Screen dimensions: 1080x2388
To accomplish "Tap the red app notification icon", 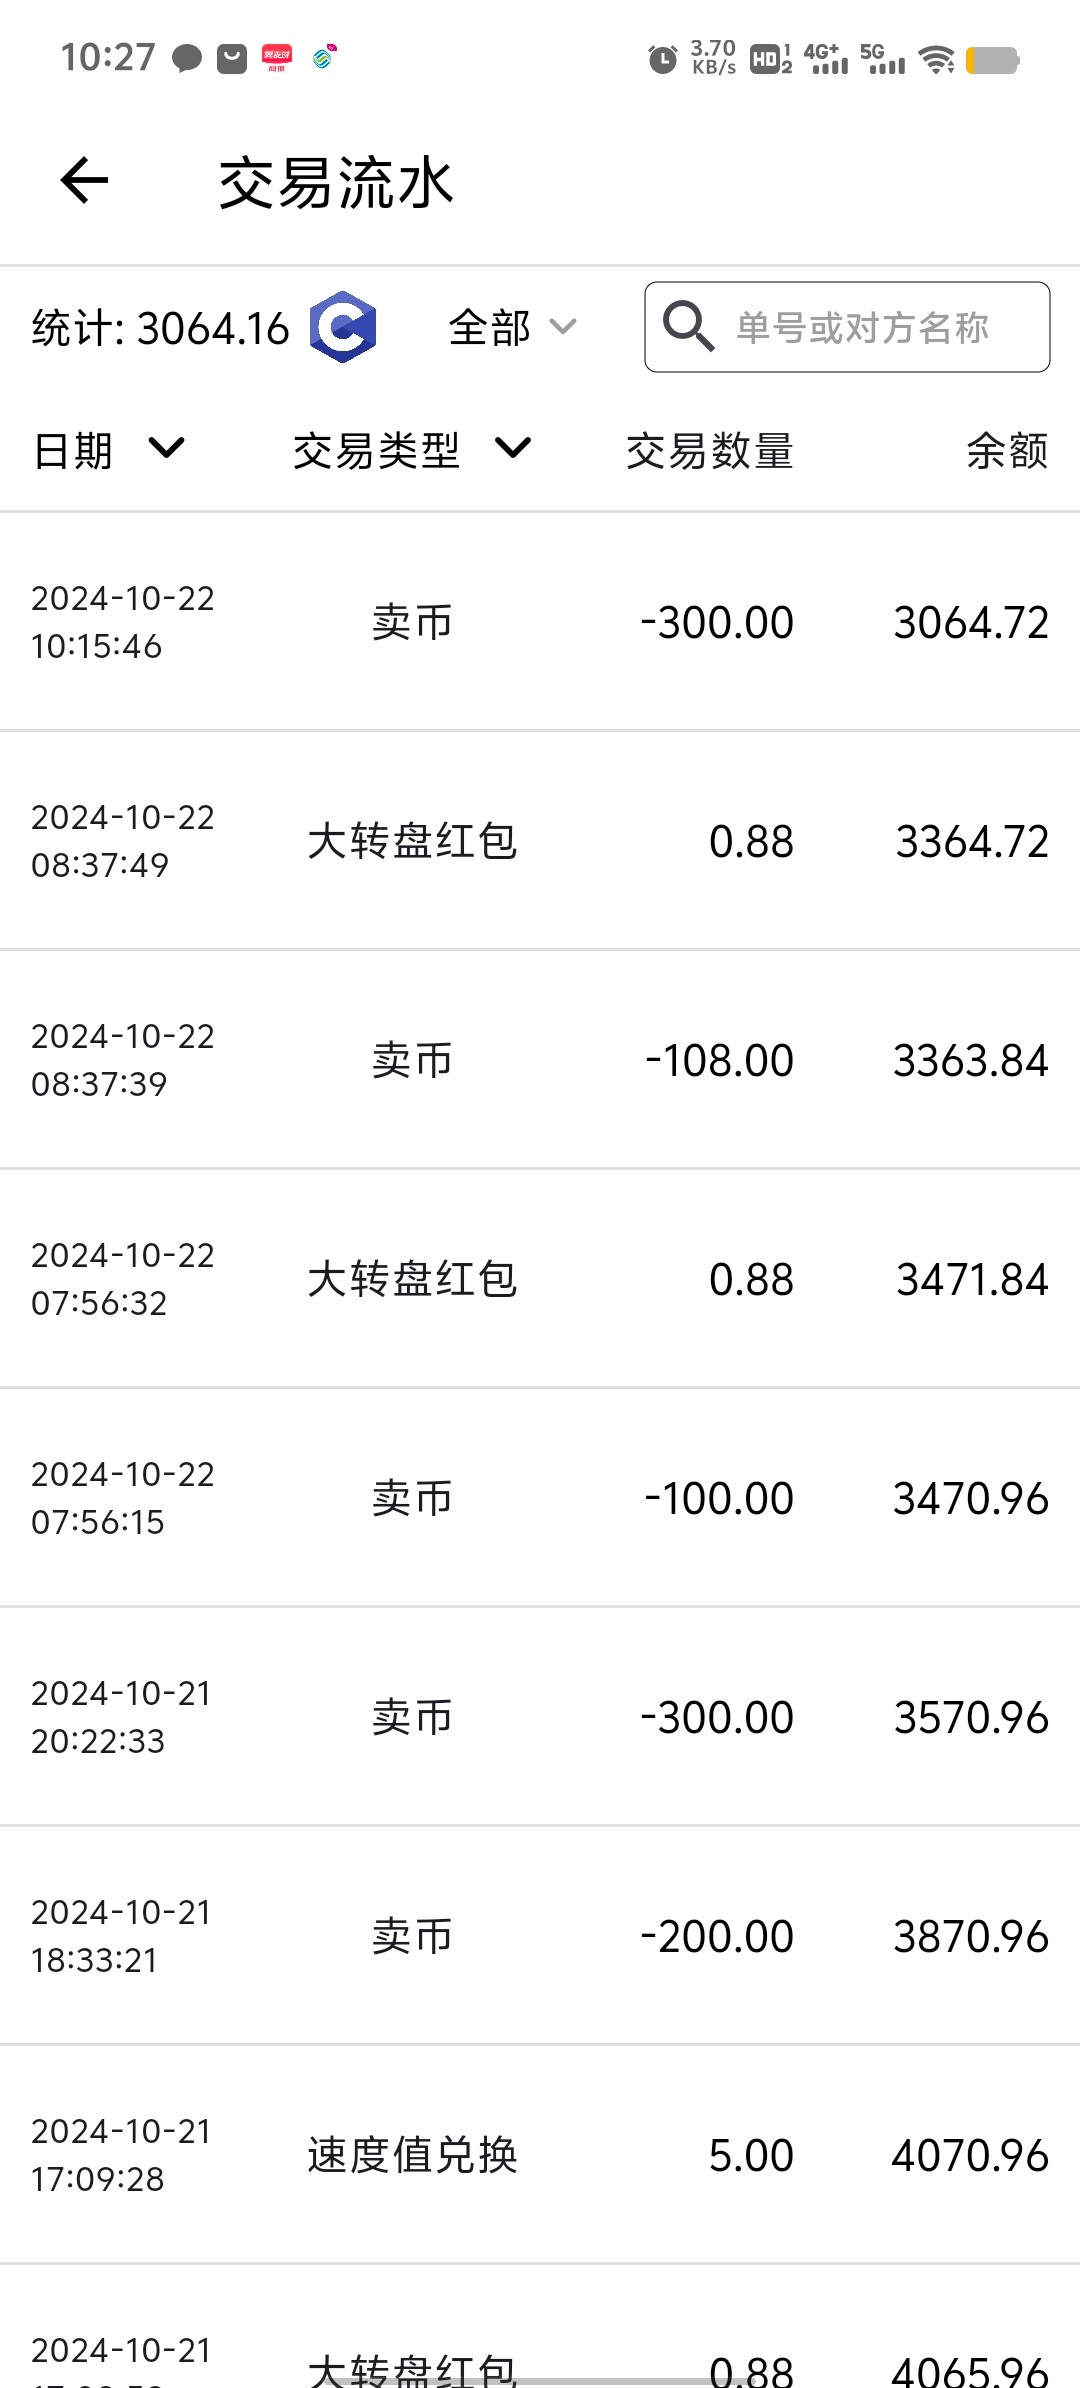I will pyautogui.click(x=277, y=58).
